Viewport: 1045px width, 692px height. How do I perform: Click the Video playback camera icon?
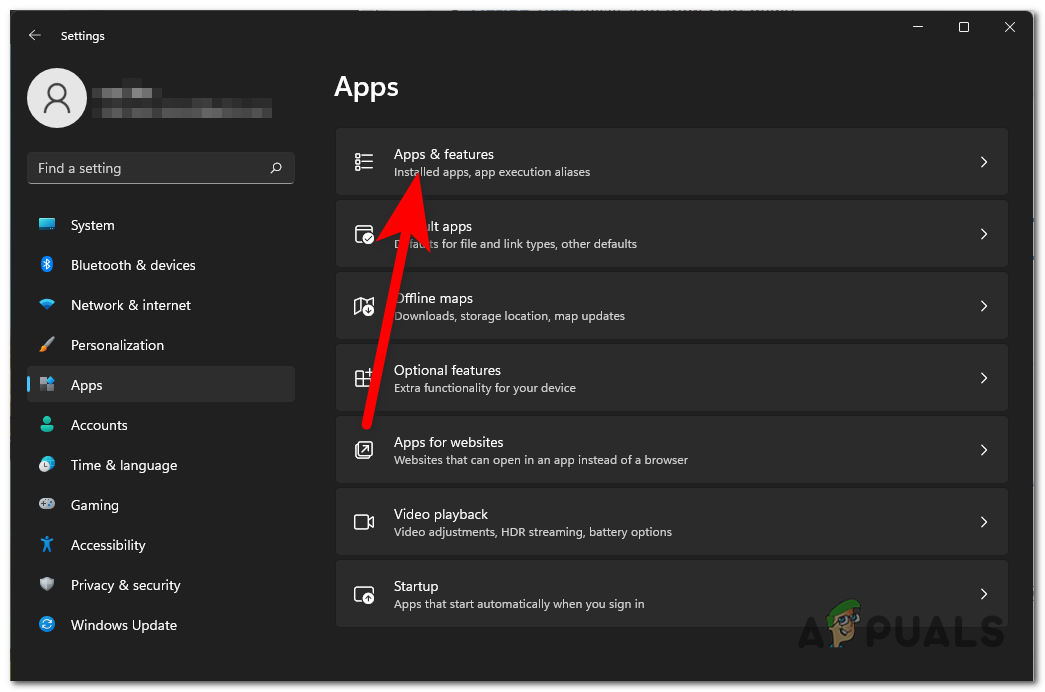point(364,522)
